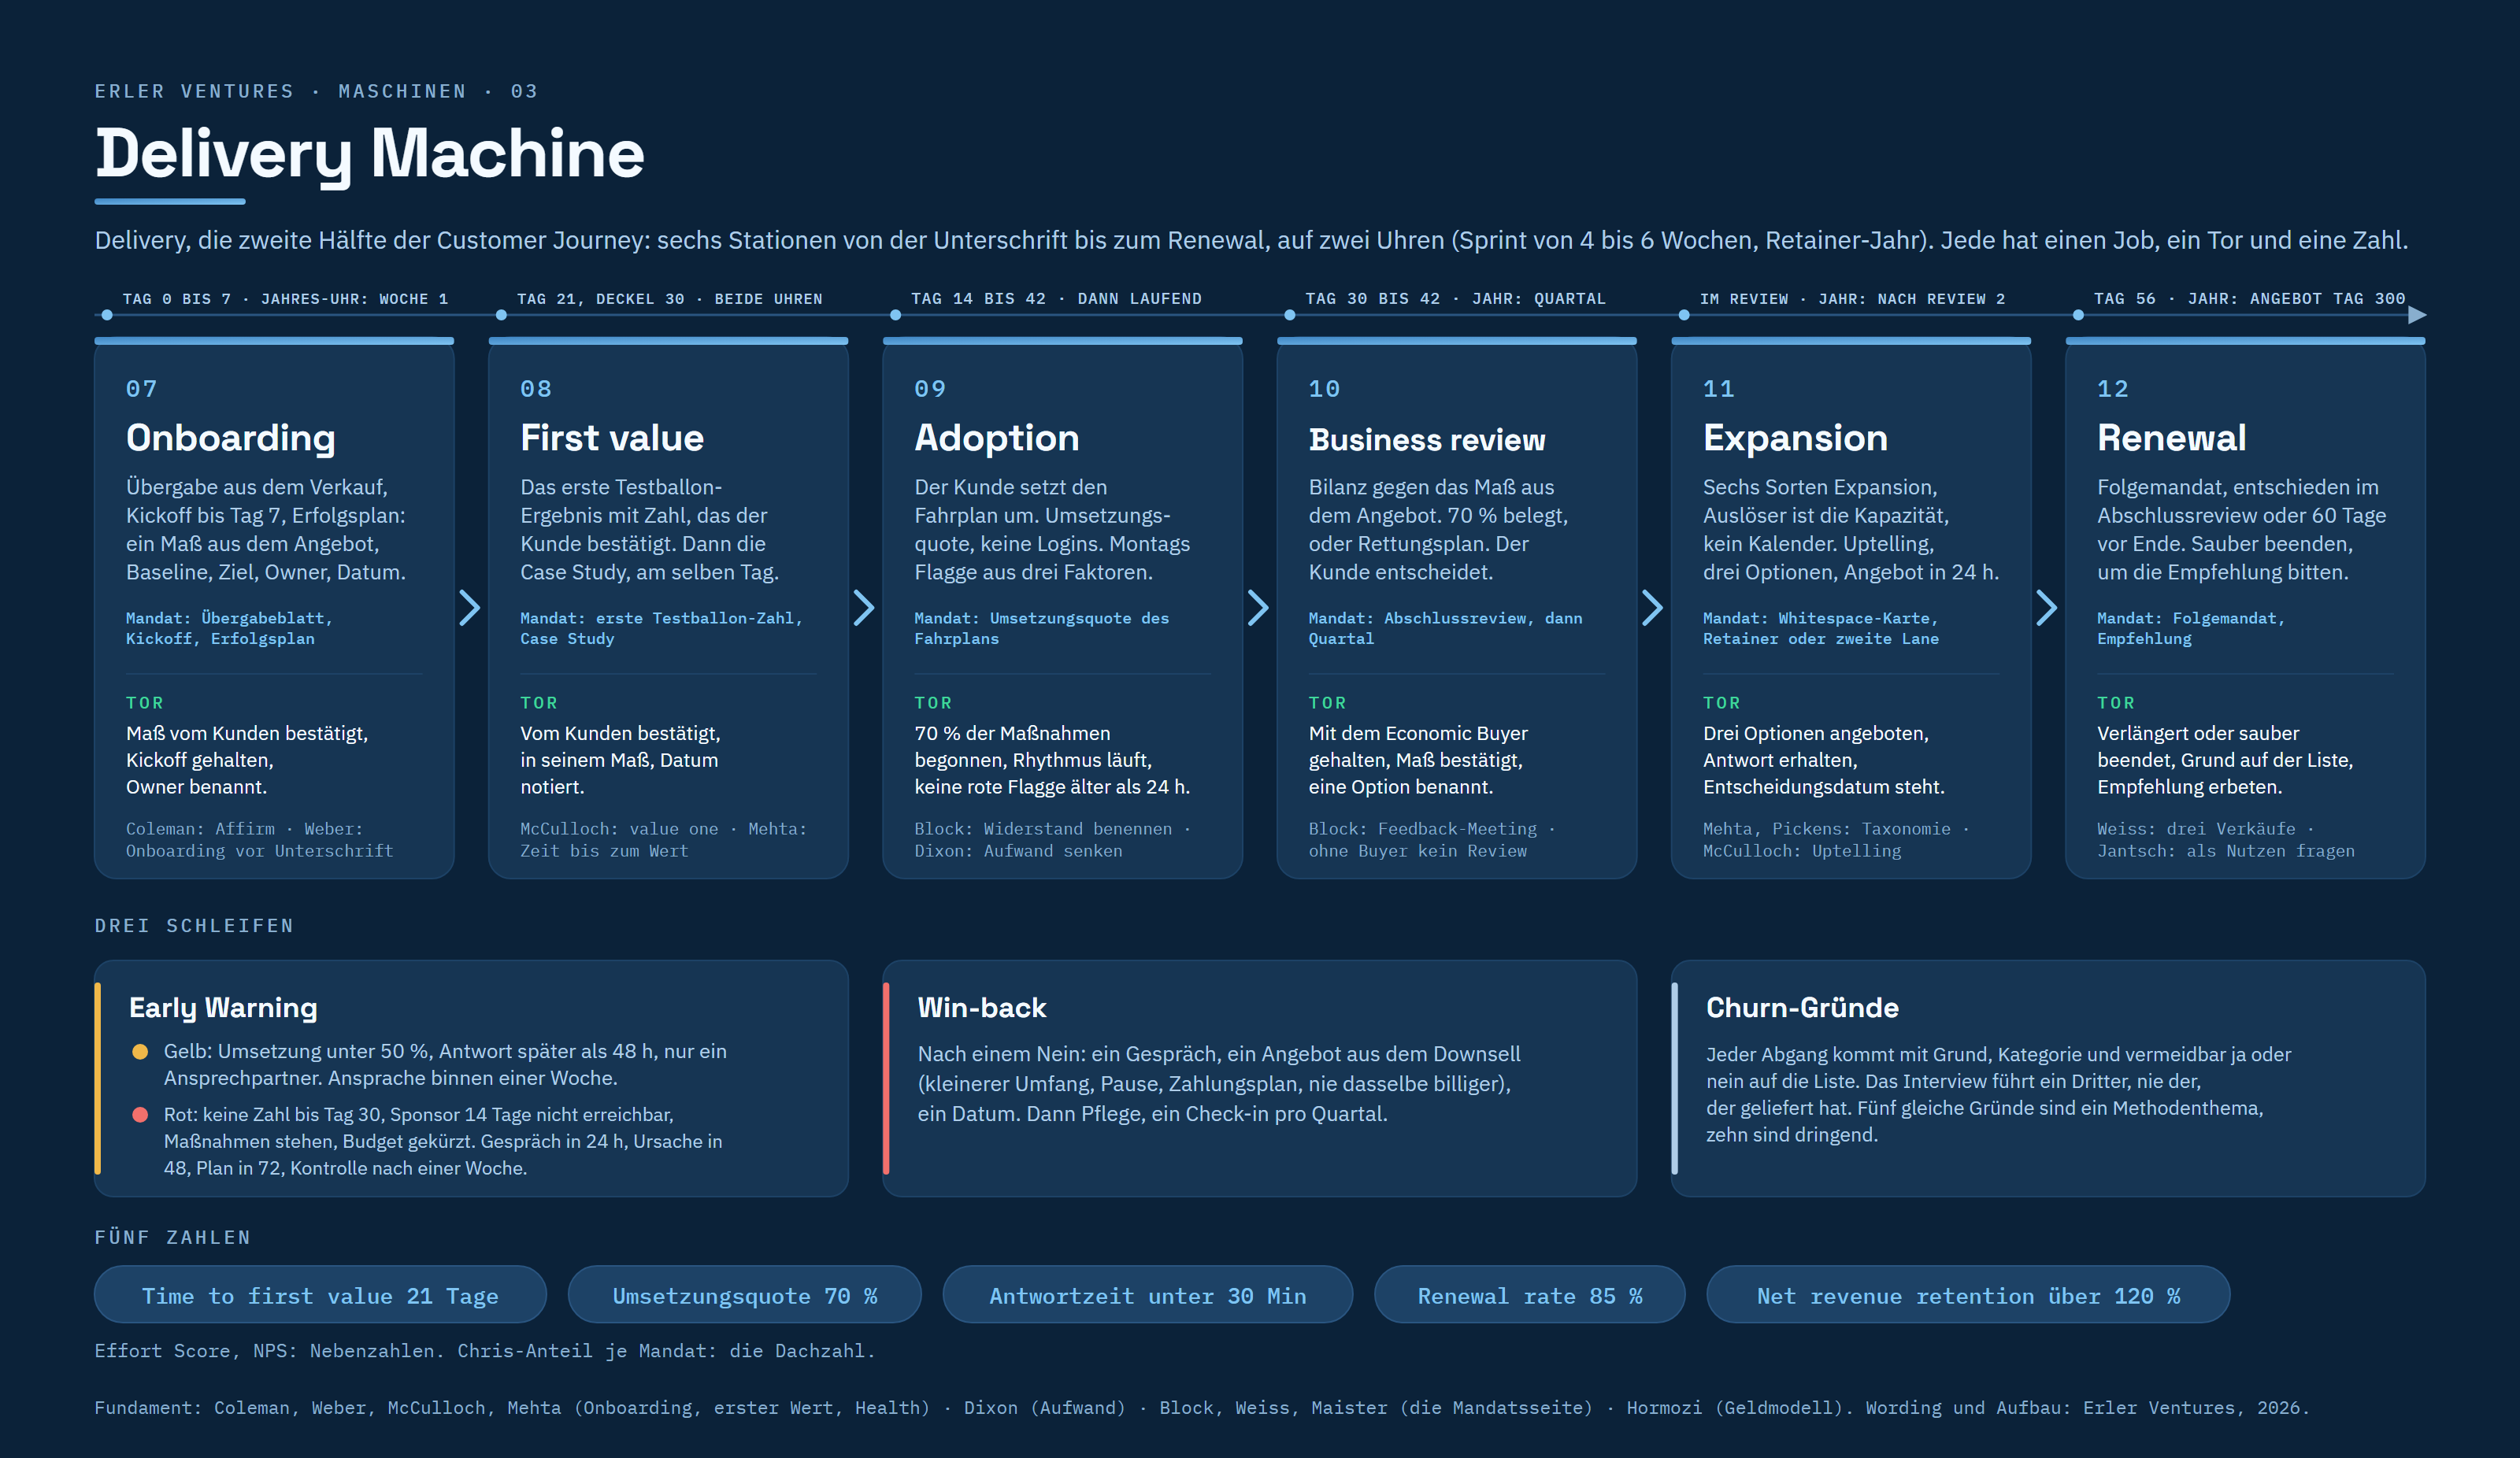Click chevron between Adoption and Business review

[x=1258, y=608]
